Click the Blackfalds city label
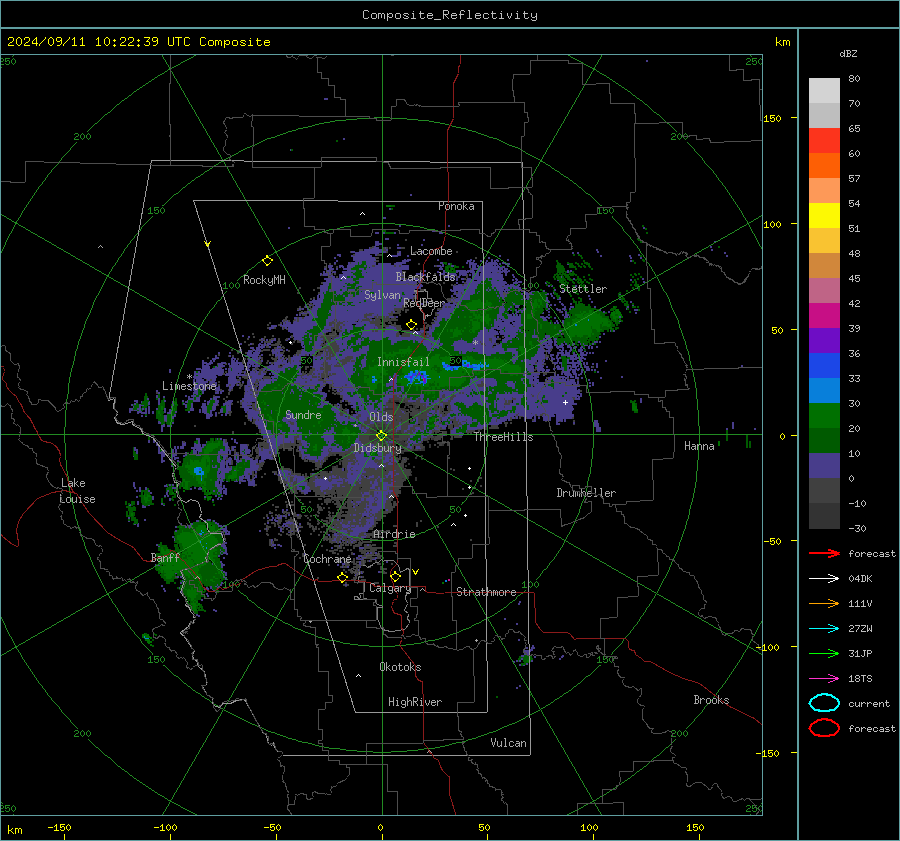Image resolution: width=900 pixels, height=841 pixels. click(x=425, y=277)
